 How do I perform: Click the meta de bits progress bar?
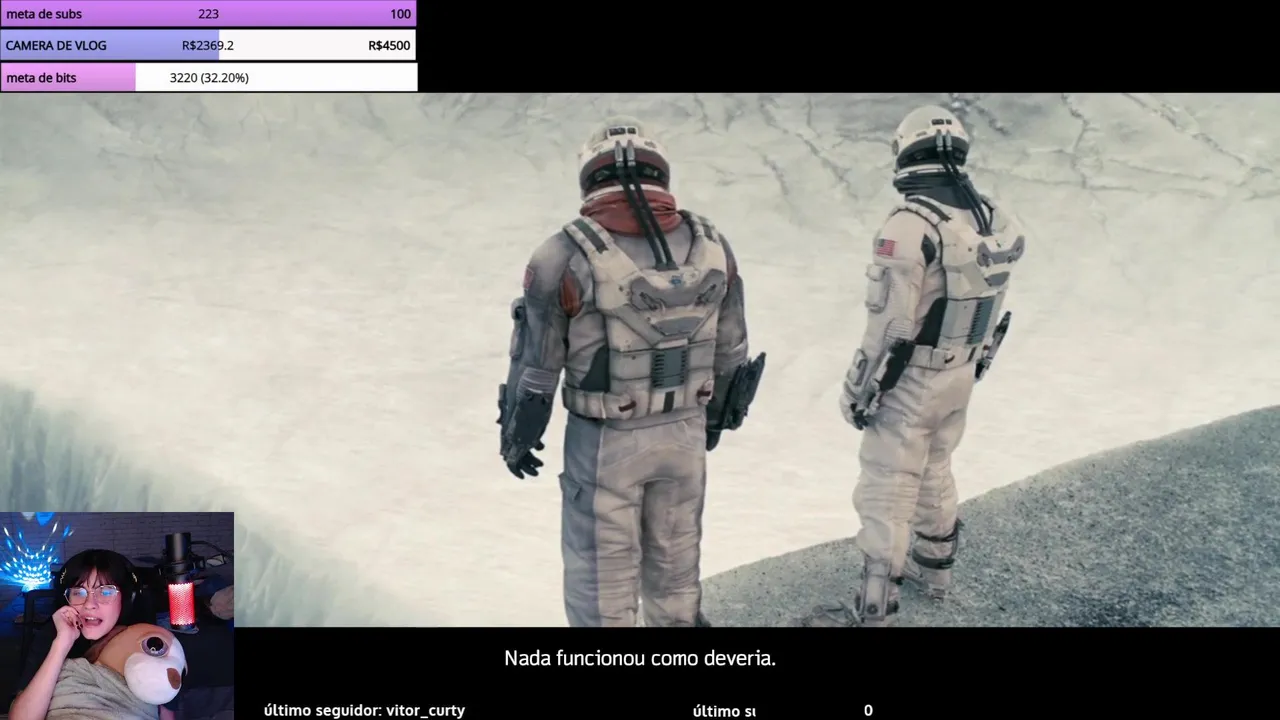point(208,77)
